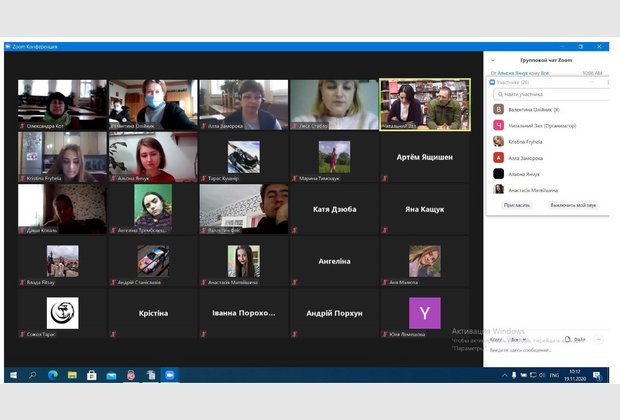Click the Zoom icon in the taskbar
This screenshot has width=620, height=420.
pyautogui.click(x=170, y=375)
